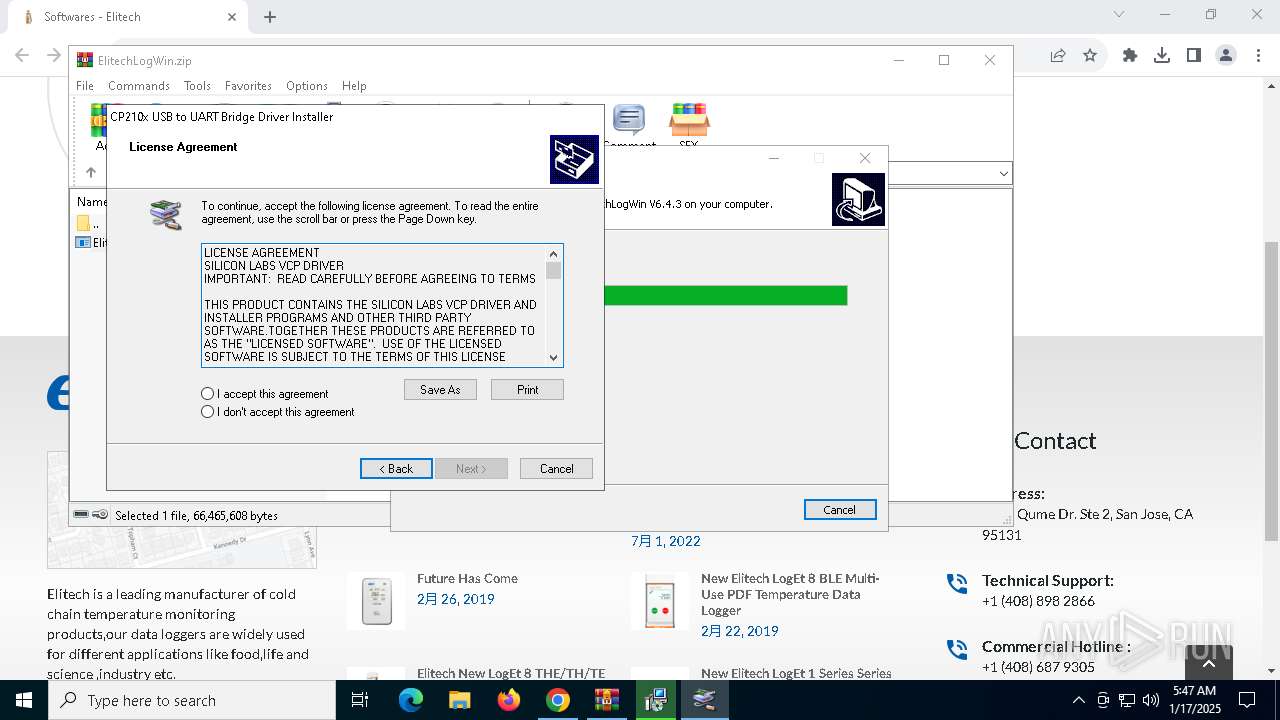The image size is (1280, 720).
Task: Open Chrome downloads icon
Action: coord(1162,56)
